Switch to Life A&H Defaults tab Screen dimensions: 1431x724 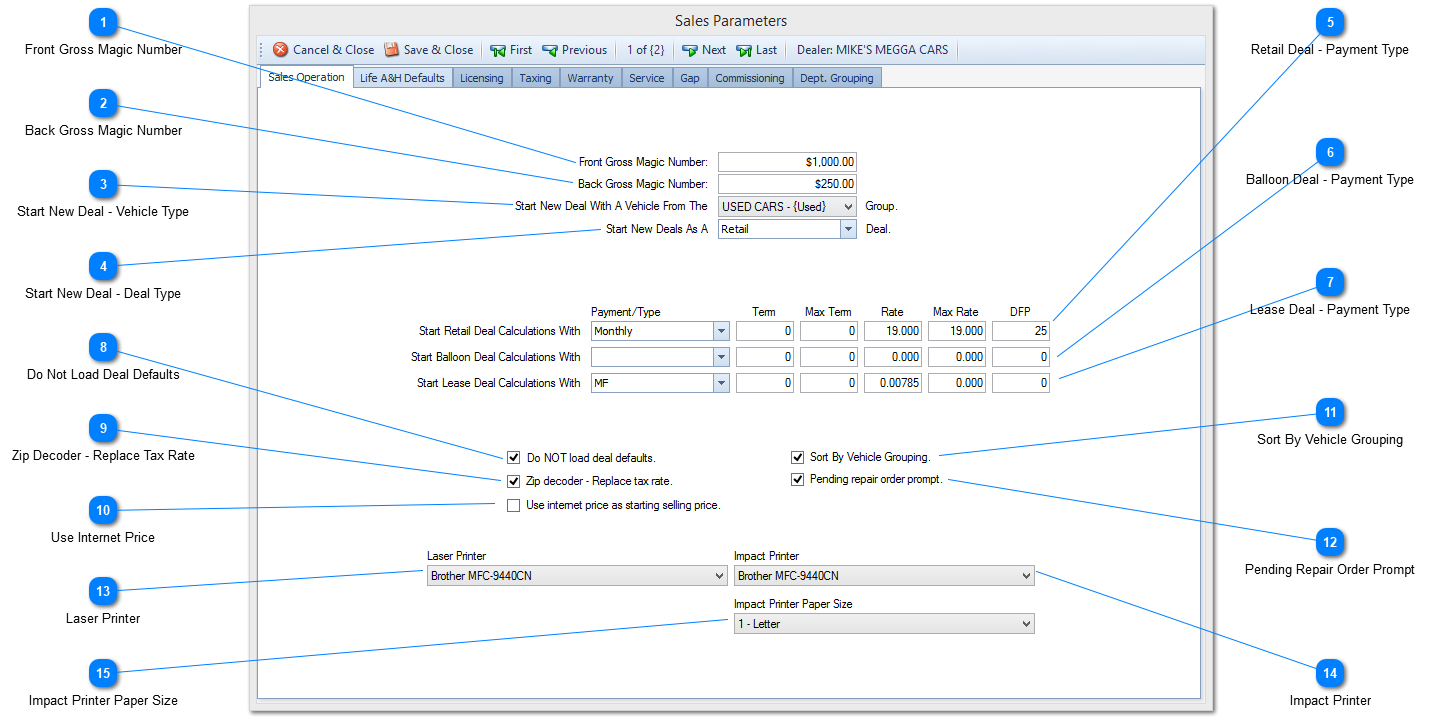(x=402, y=78)
